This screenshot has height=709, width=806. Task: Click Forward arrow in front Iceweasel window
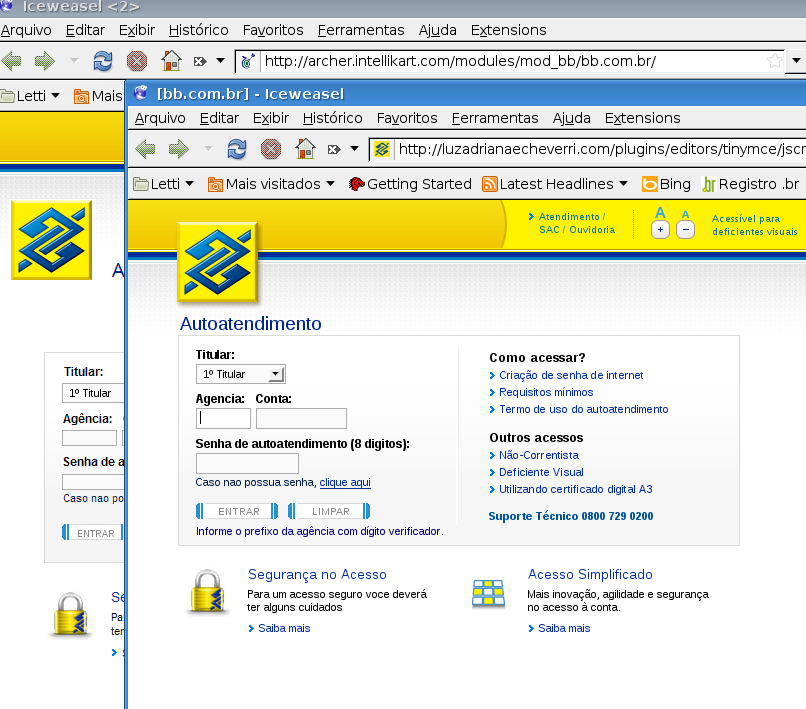pos(178,149)
